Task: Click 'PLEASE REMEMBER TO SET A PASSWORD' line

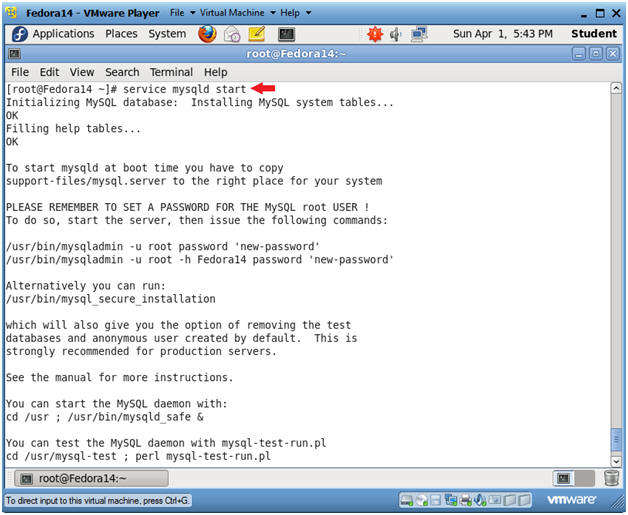Action: pos(187,207)
